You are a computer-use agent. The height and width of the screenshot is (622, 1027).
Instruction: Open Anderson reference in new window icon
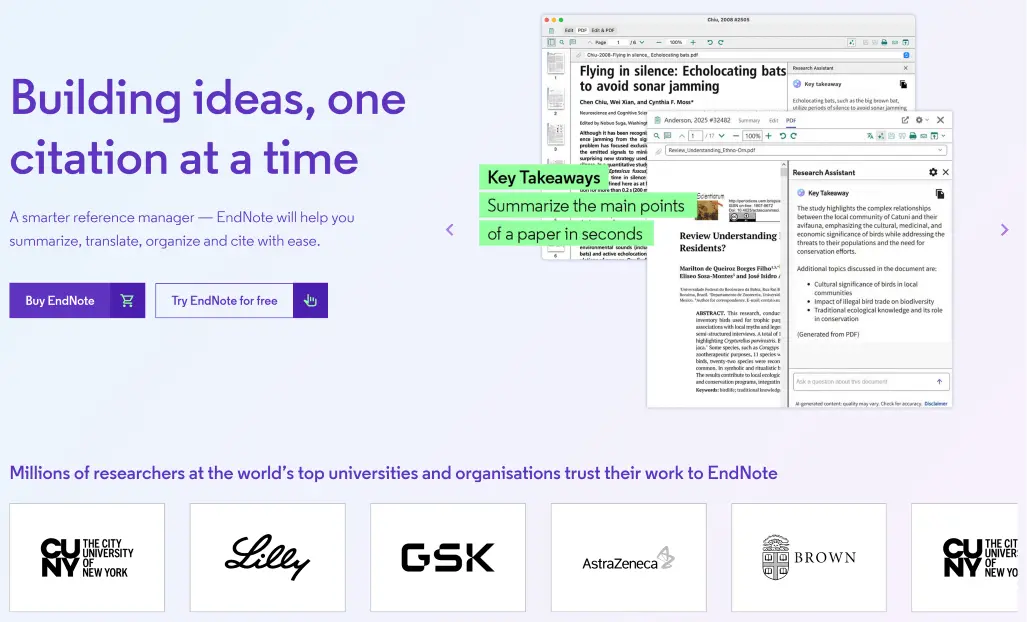click(905, 120)
